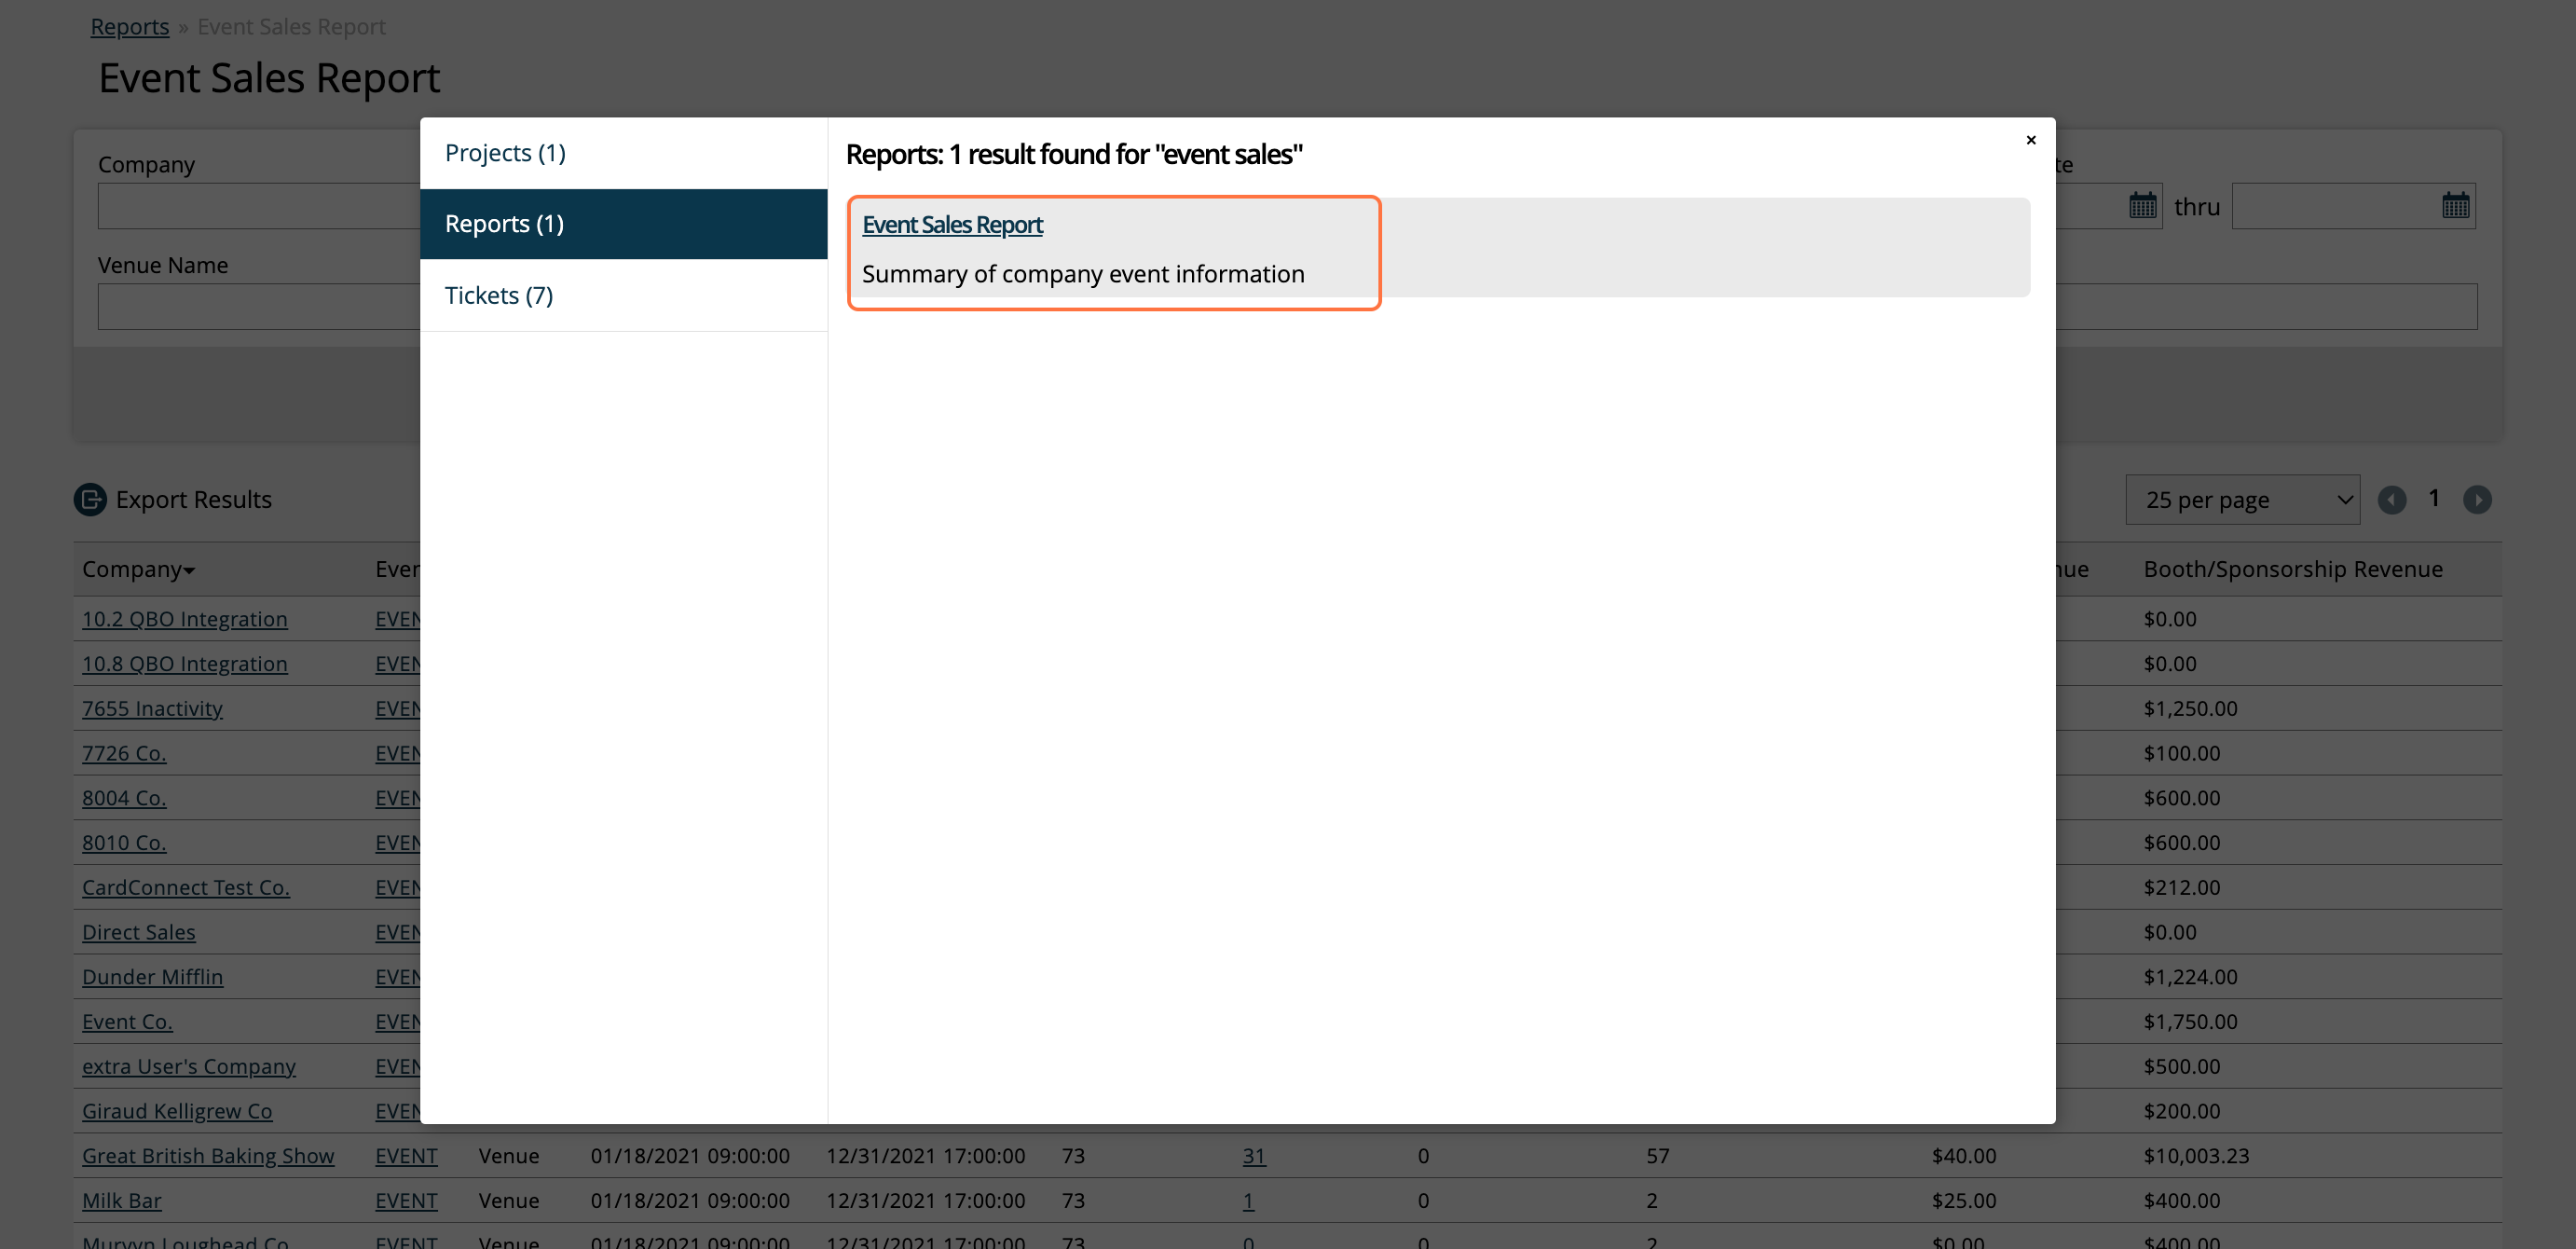The height and width of the screenshot is (1249, 2576).
Task: Click the $1,750.00 revenue value
Action: click(x=2190, y=1022)
